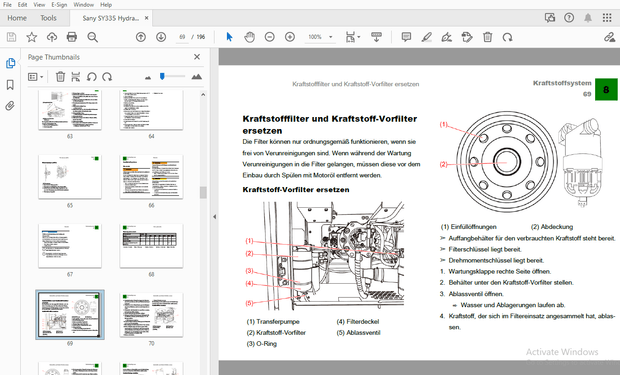620x375 pixels.
Task: Open the Bookmarks sidebar panel
Action: point(10,85)
